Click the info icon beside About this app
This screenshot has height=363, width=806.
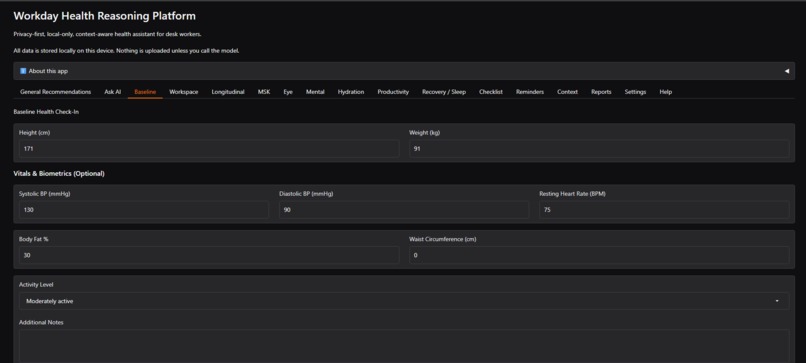point(23,71)
